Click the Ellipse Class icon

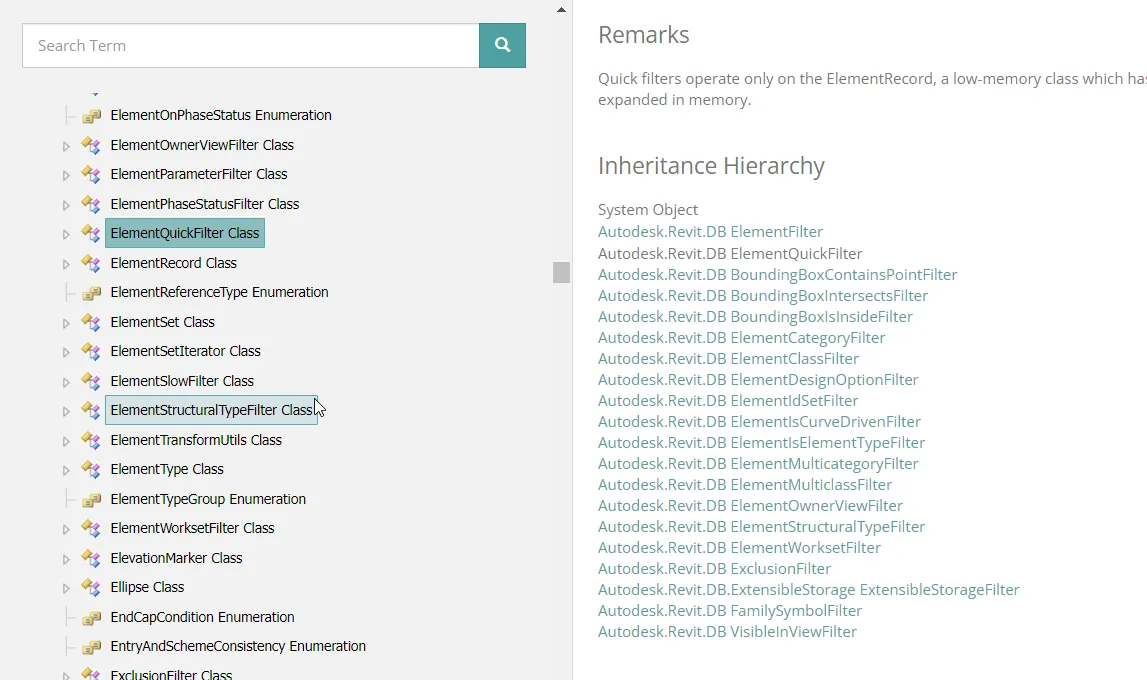91,588
